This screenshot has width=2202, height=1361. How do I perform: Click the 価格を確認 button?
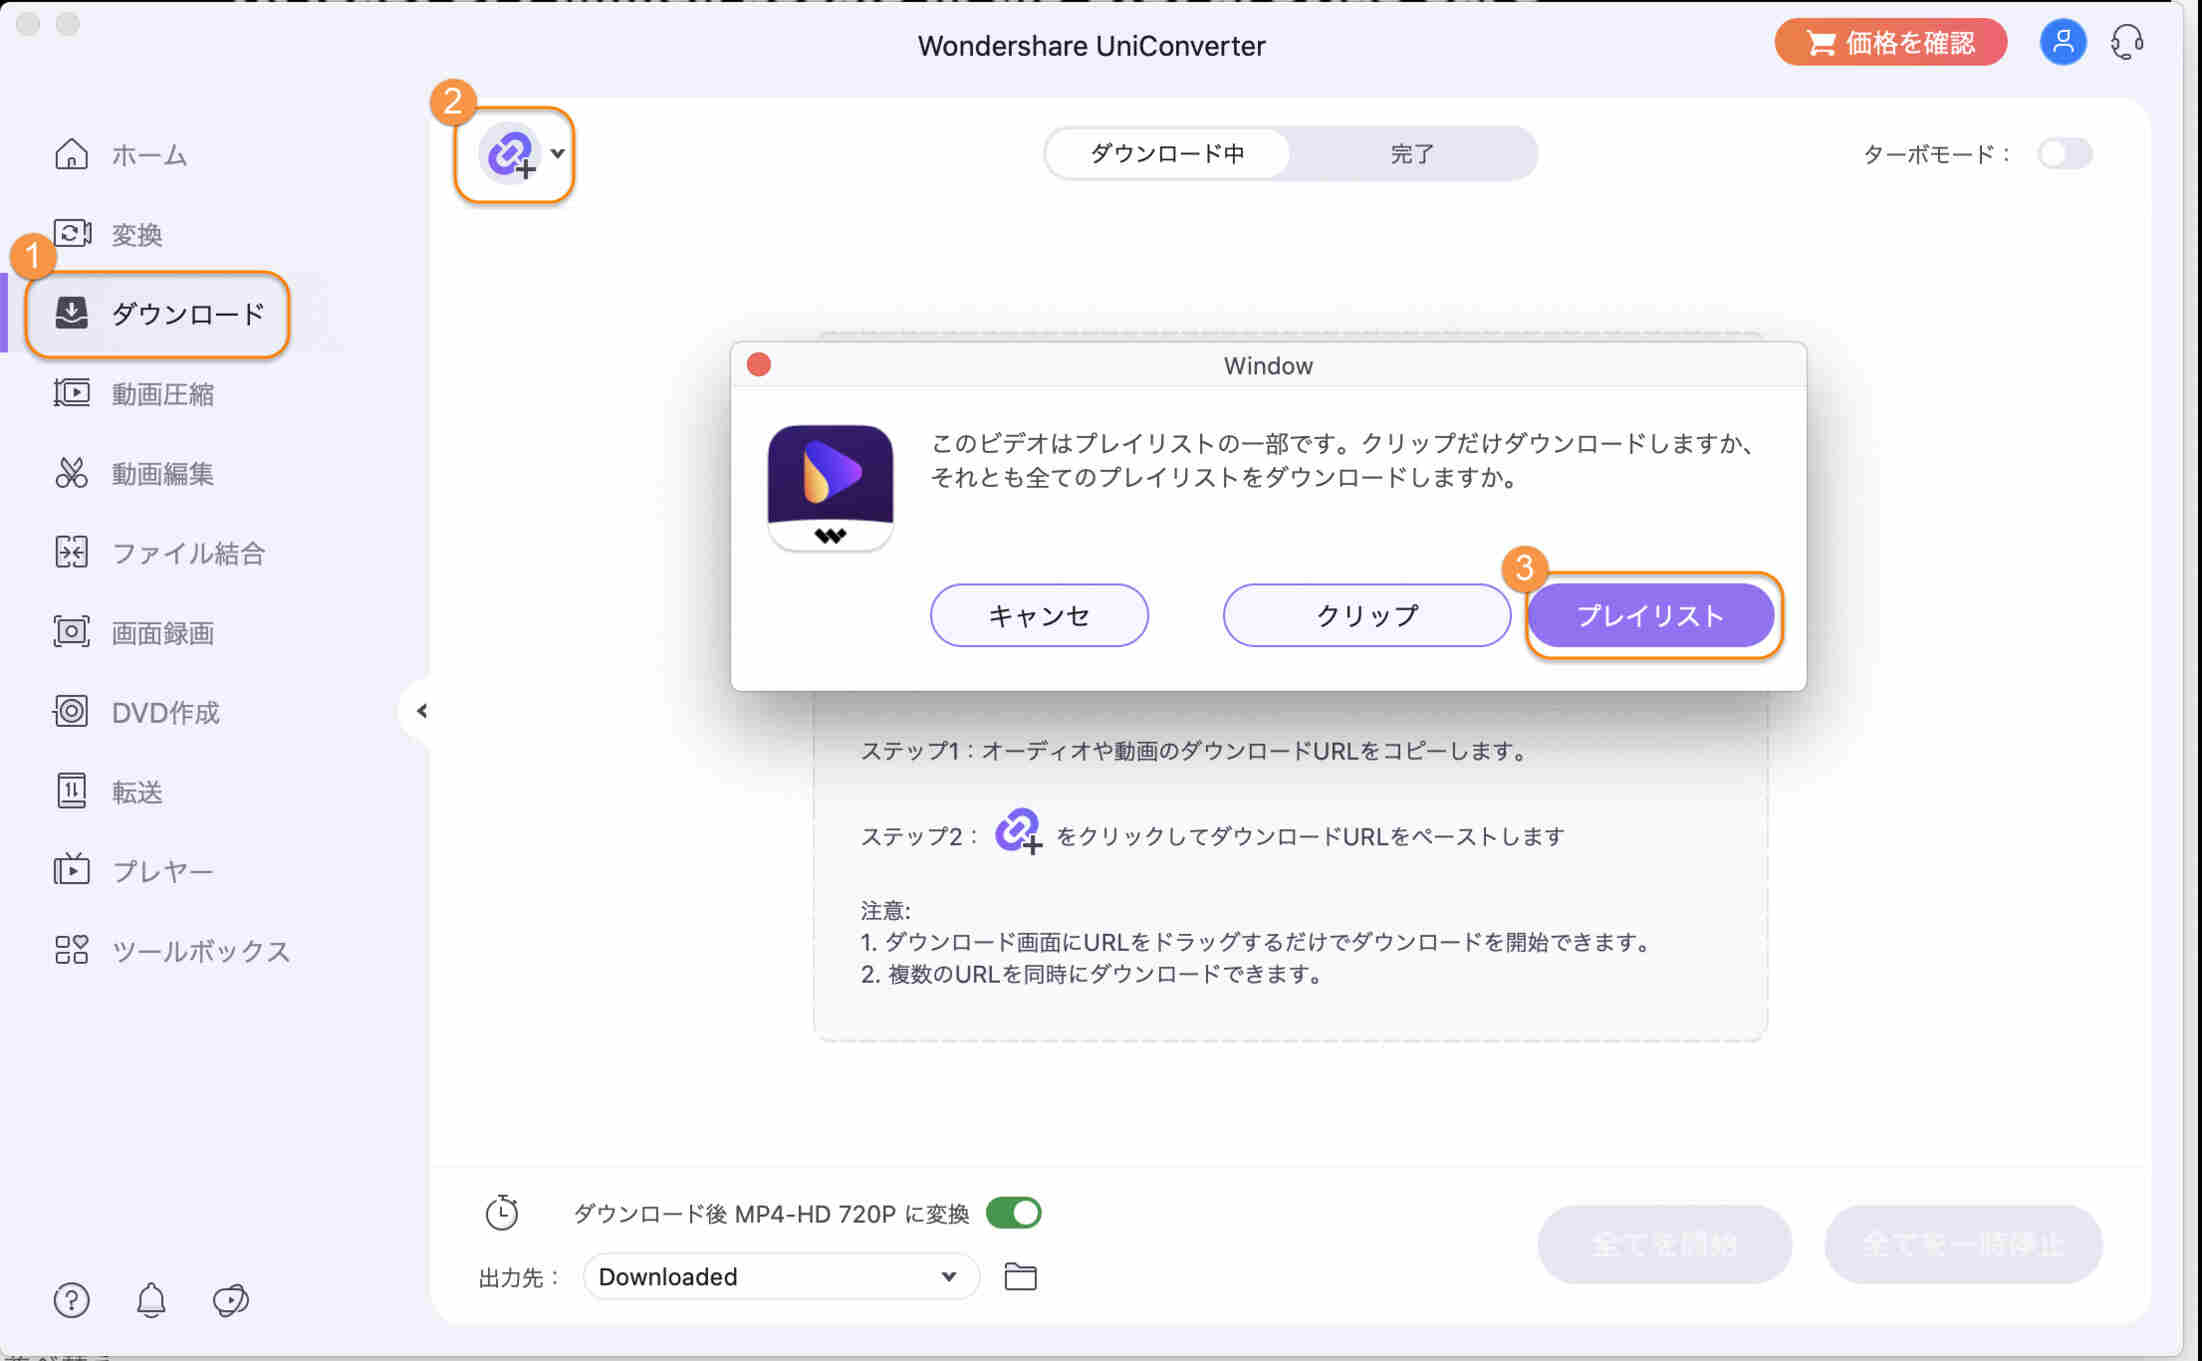(x=1890, y=42)
